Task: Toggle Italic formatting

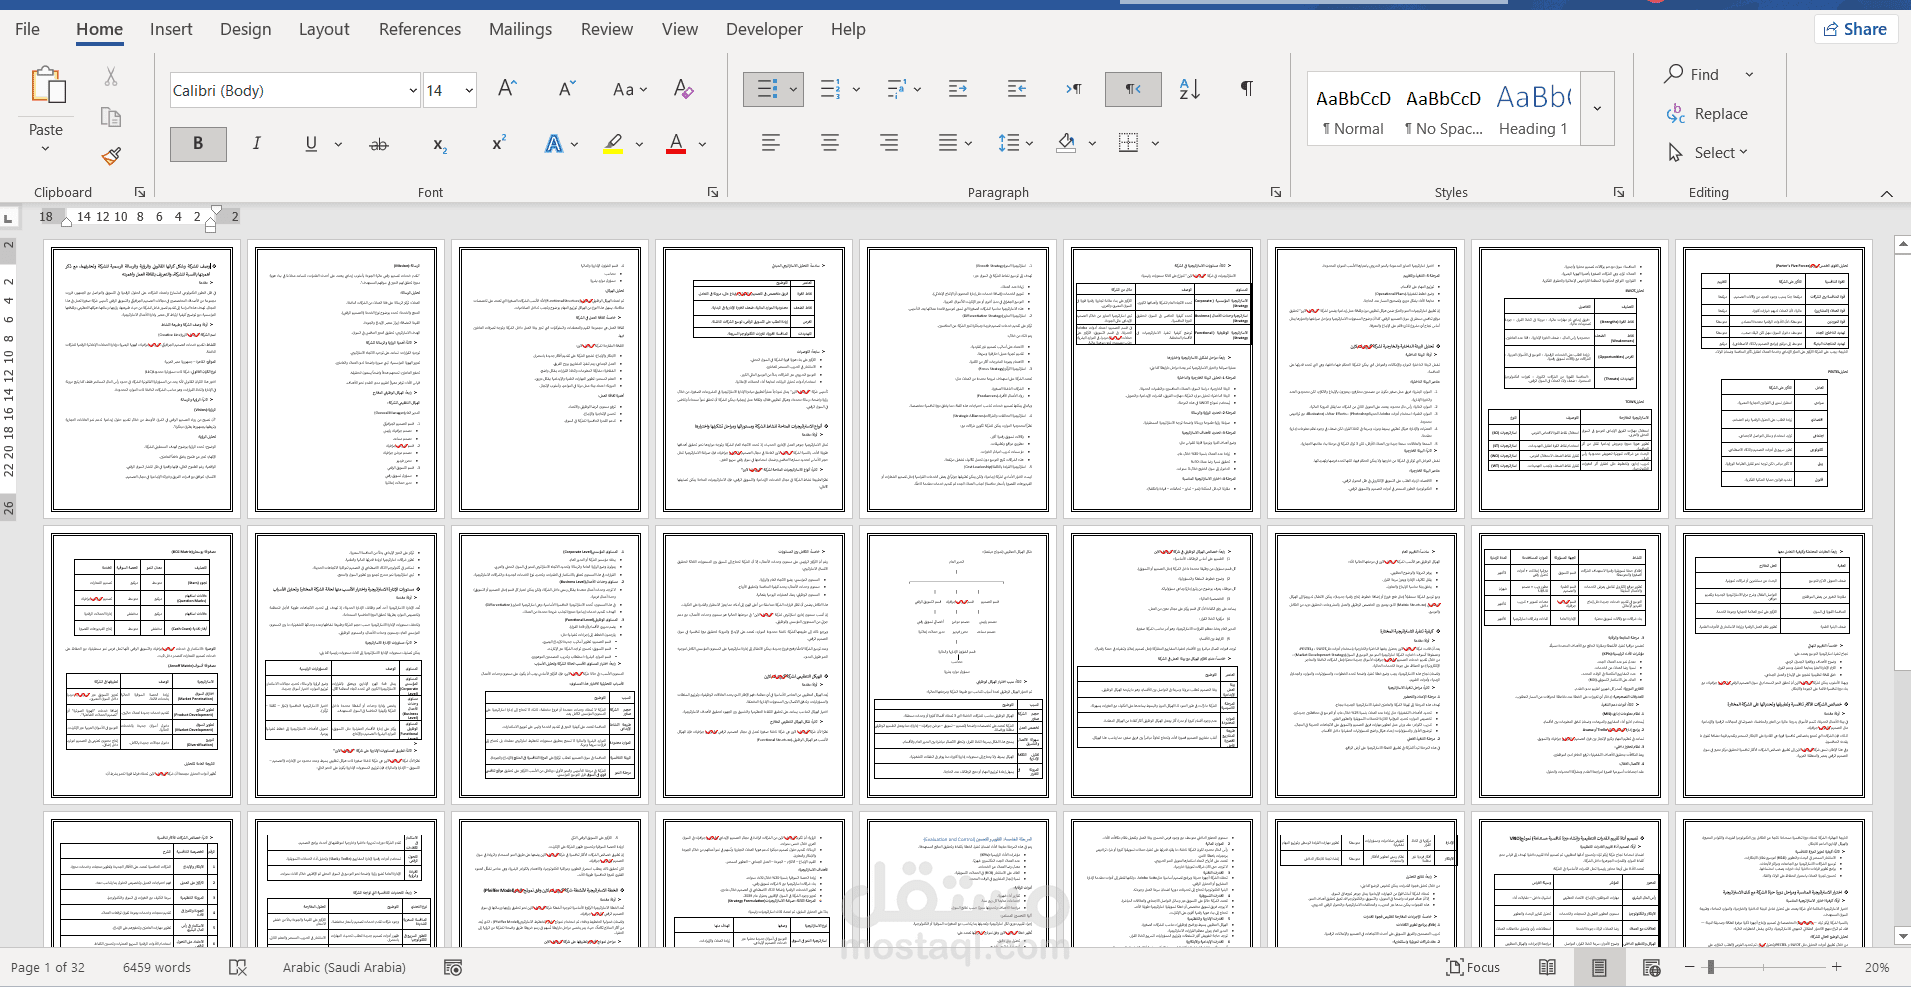Action: coord(257,144)
